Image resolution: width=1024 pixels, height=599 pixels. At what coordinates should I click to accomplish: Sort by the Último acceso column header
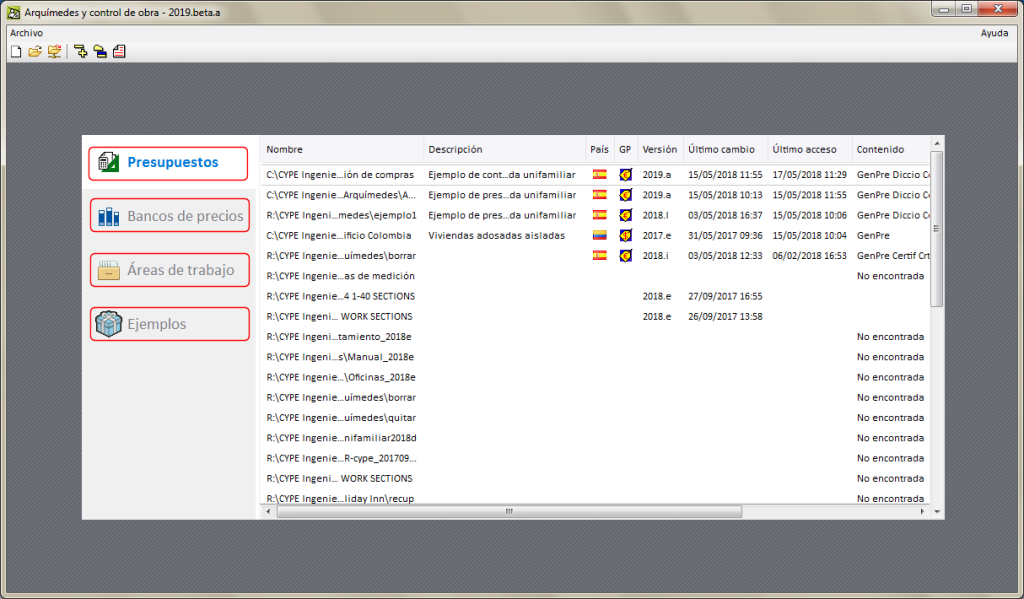click(810, 150)
